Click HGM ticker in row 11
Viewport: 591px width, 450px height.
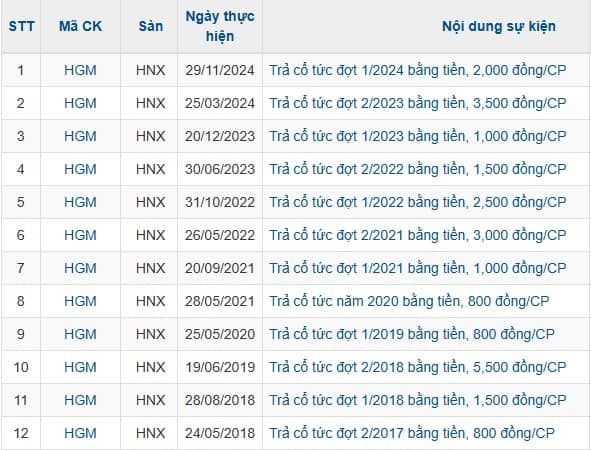80,400
